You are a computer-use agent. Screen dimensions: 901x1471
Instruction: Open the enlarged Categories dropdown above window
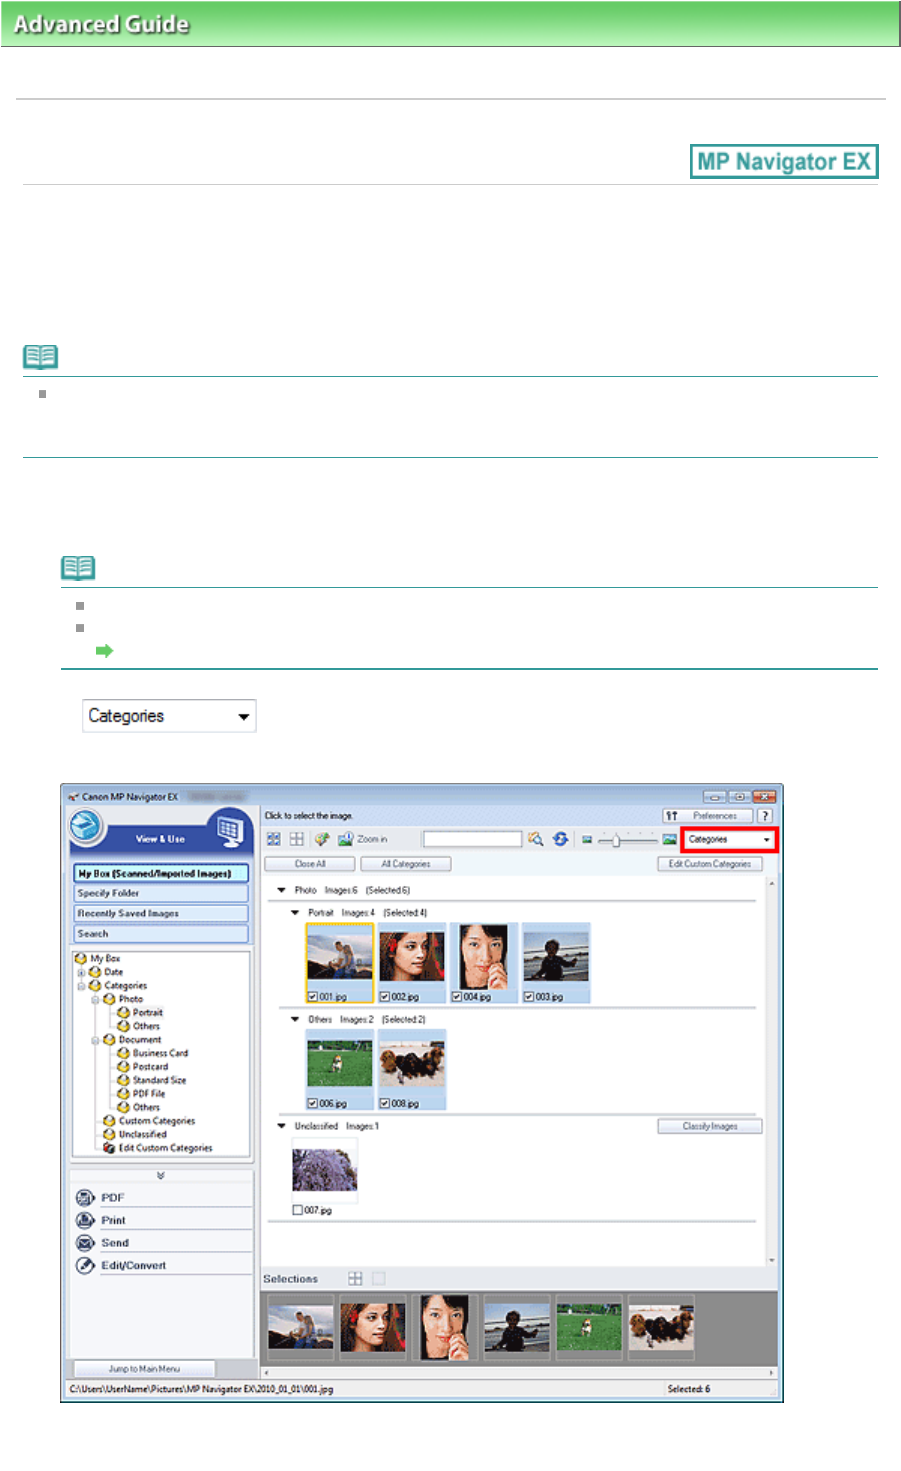[169, 716]
